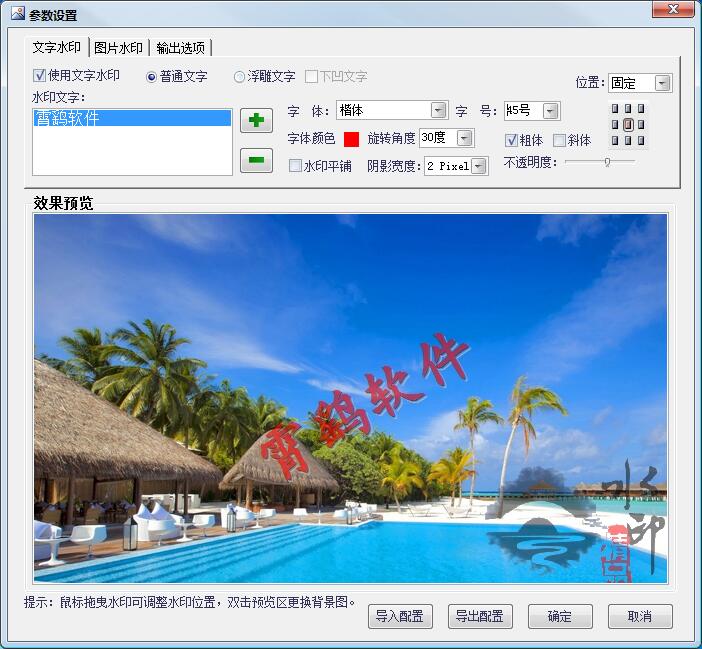The height and width of the screenshot is (649, 702).
Task: Click the 导出配置 button
Action: coord(480,616)
